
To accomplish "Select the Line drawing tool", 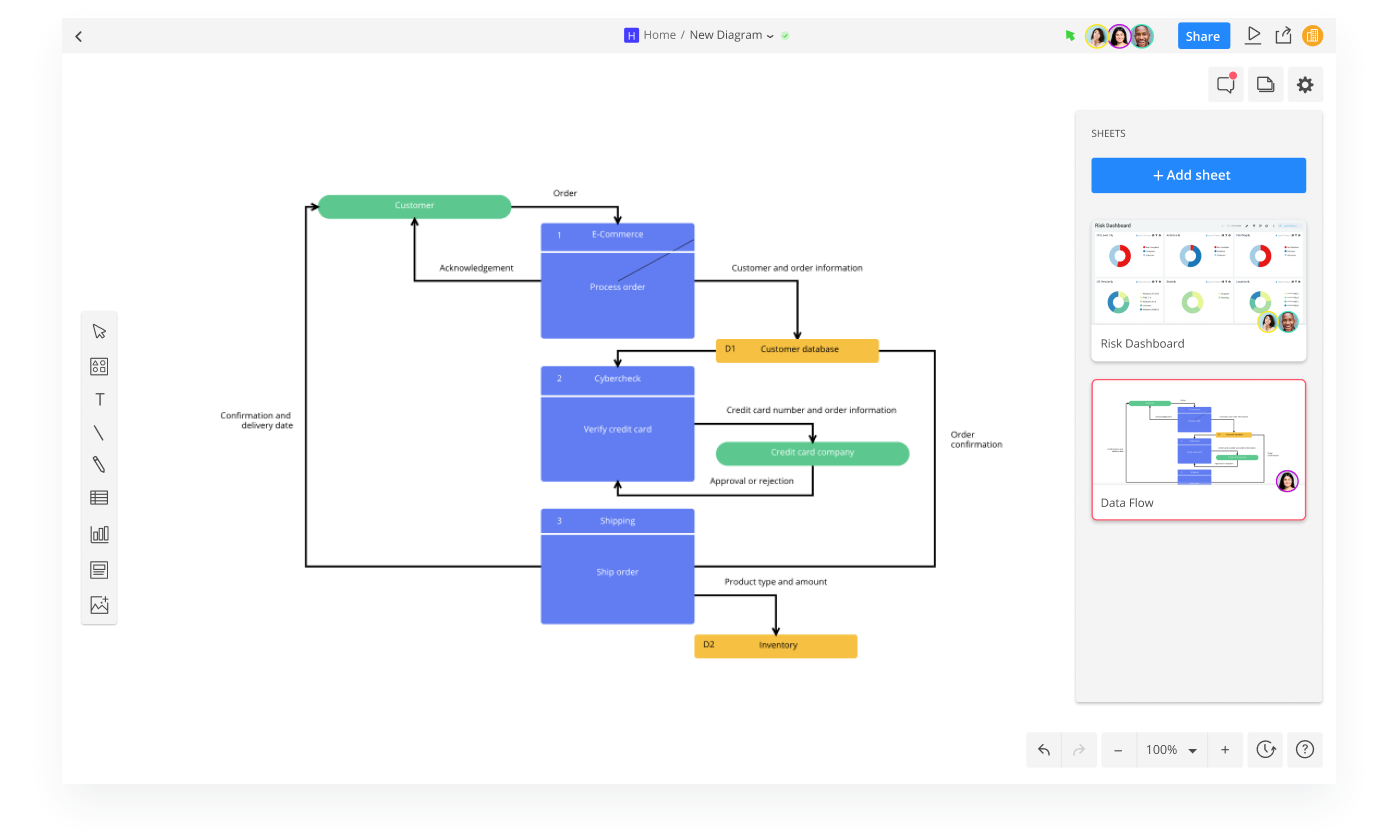I will click(99, 432).
